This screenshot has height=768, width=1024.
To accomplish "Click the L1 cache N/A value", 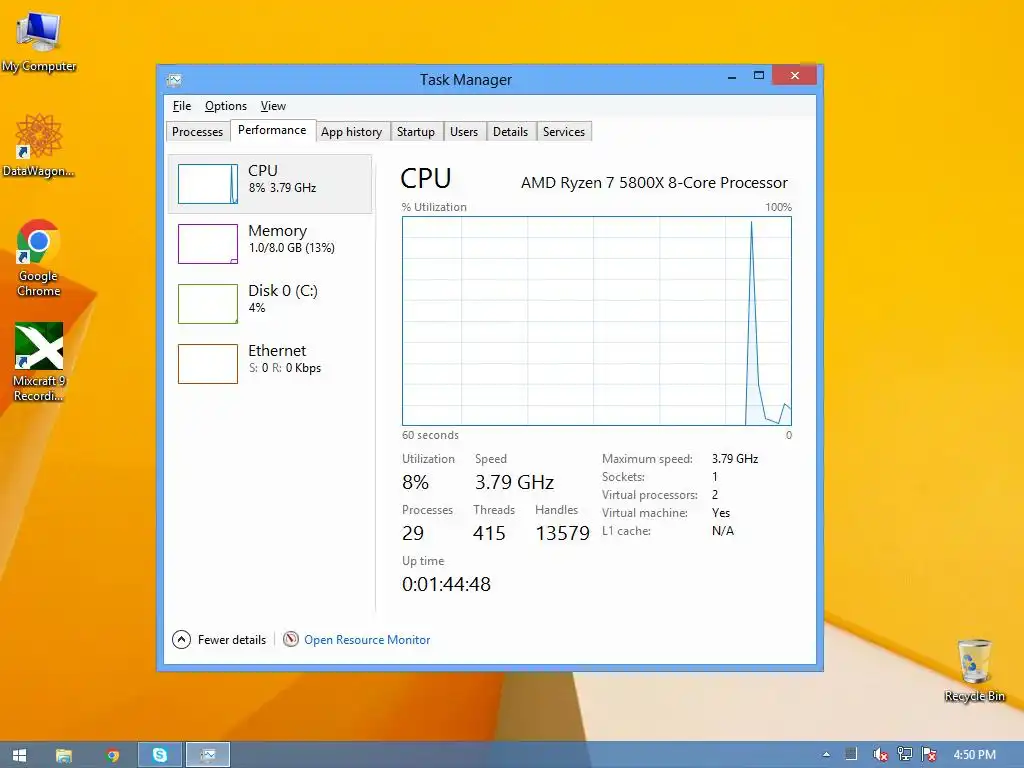I will coord(723,531).
